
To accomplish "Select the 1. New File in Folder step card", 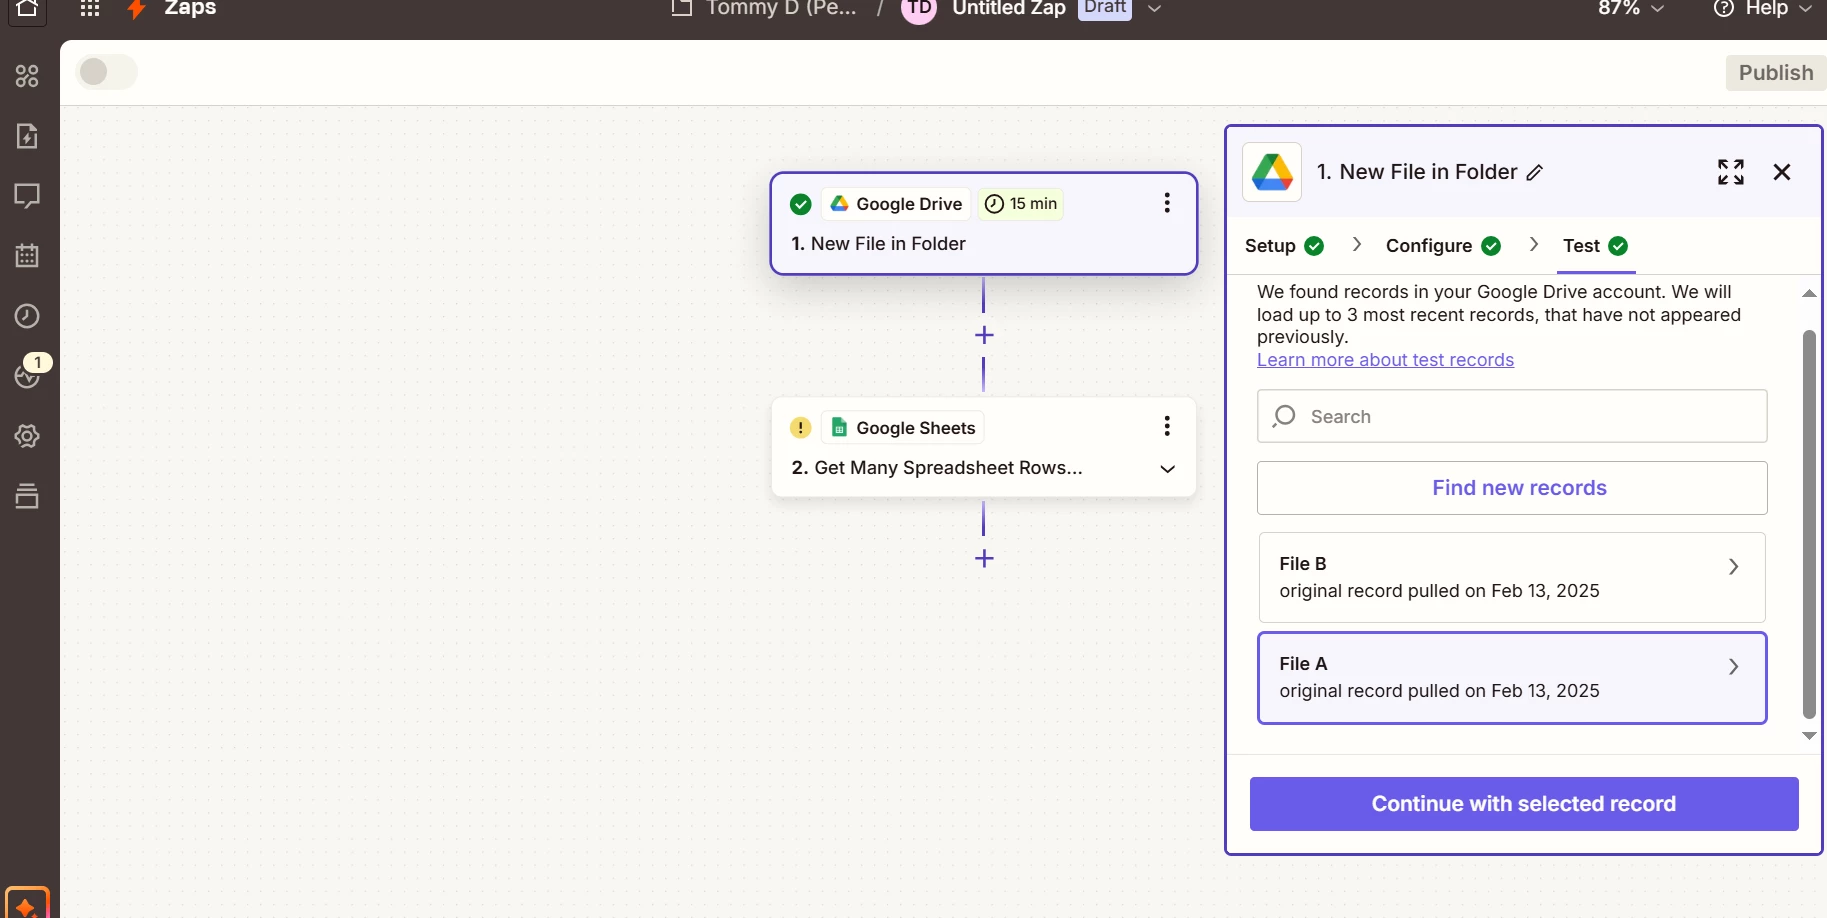I will click(x=984, y=224).
